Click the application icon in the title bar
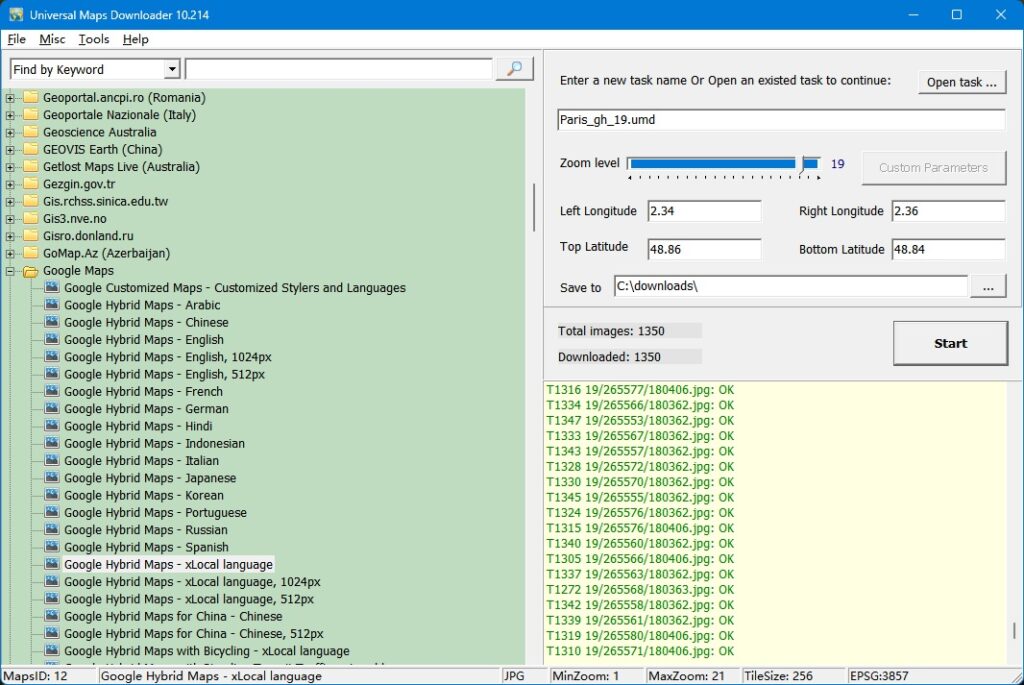Viewport: 1024px width, 685px height. [x=15, y=13]
